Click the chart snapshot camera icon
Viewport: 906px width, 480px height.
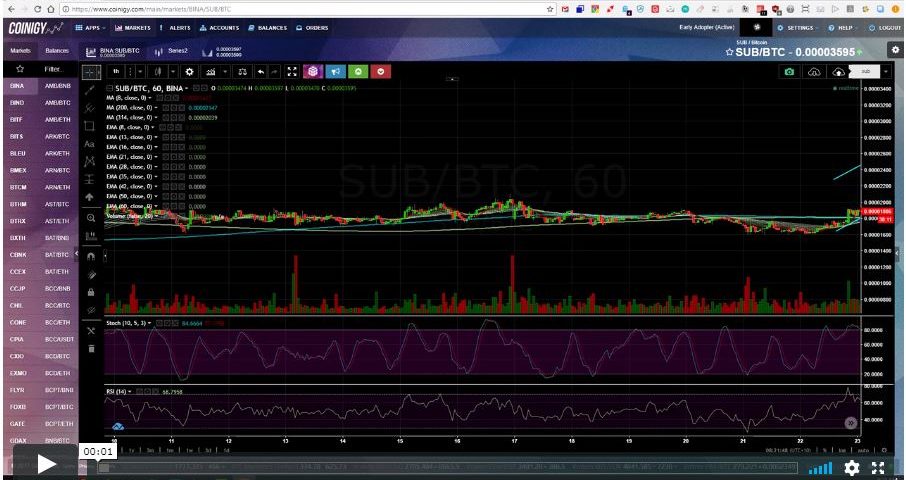[789, 72]
